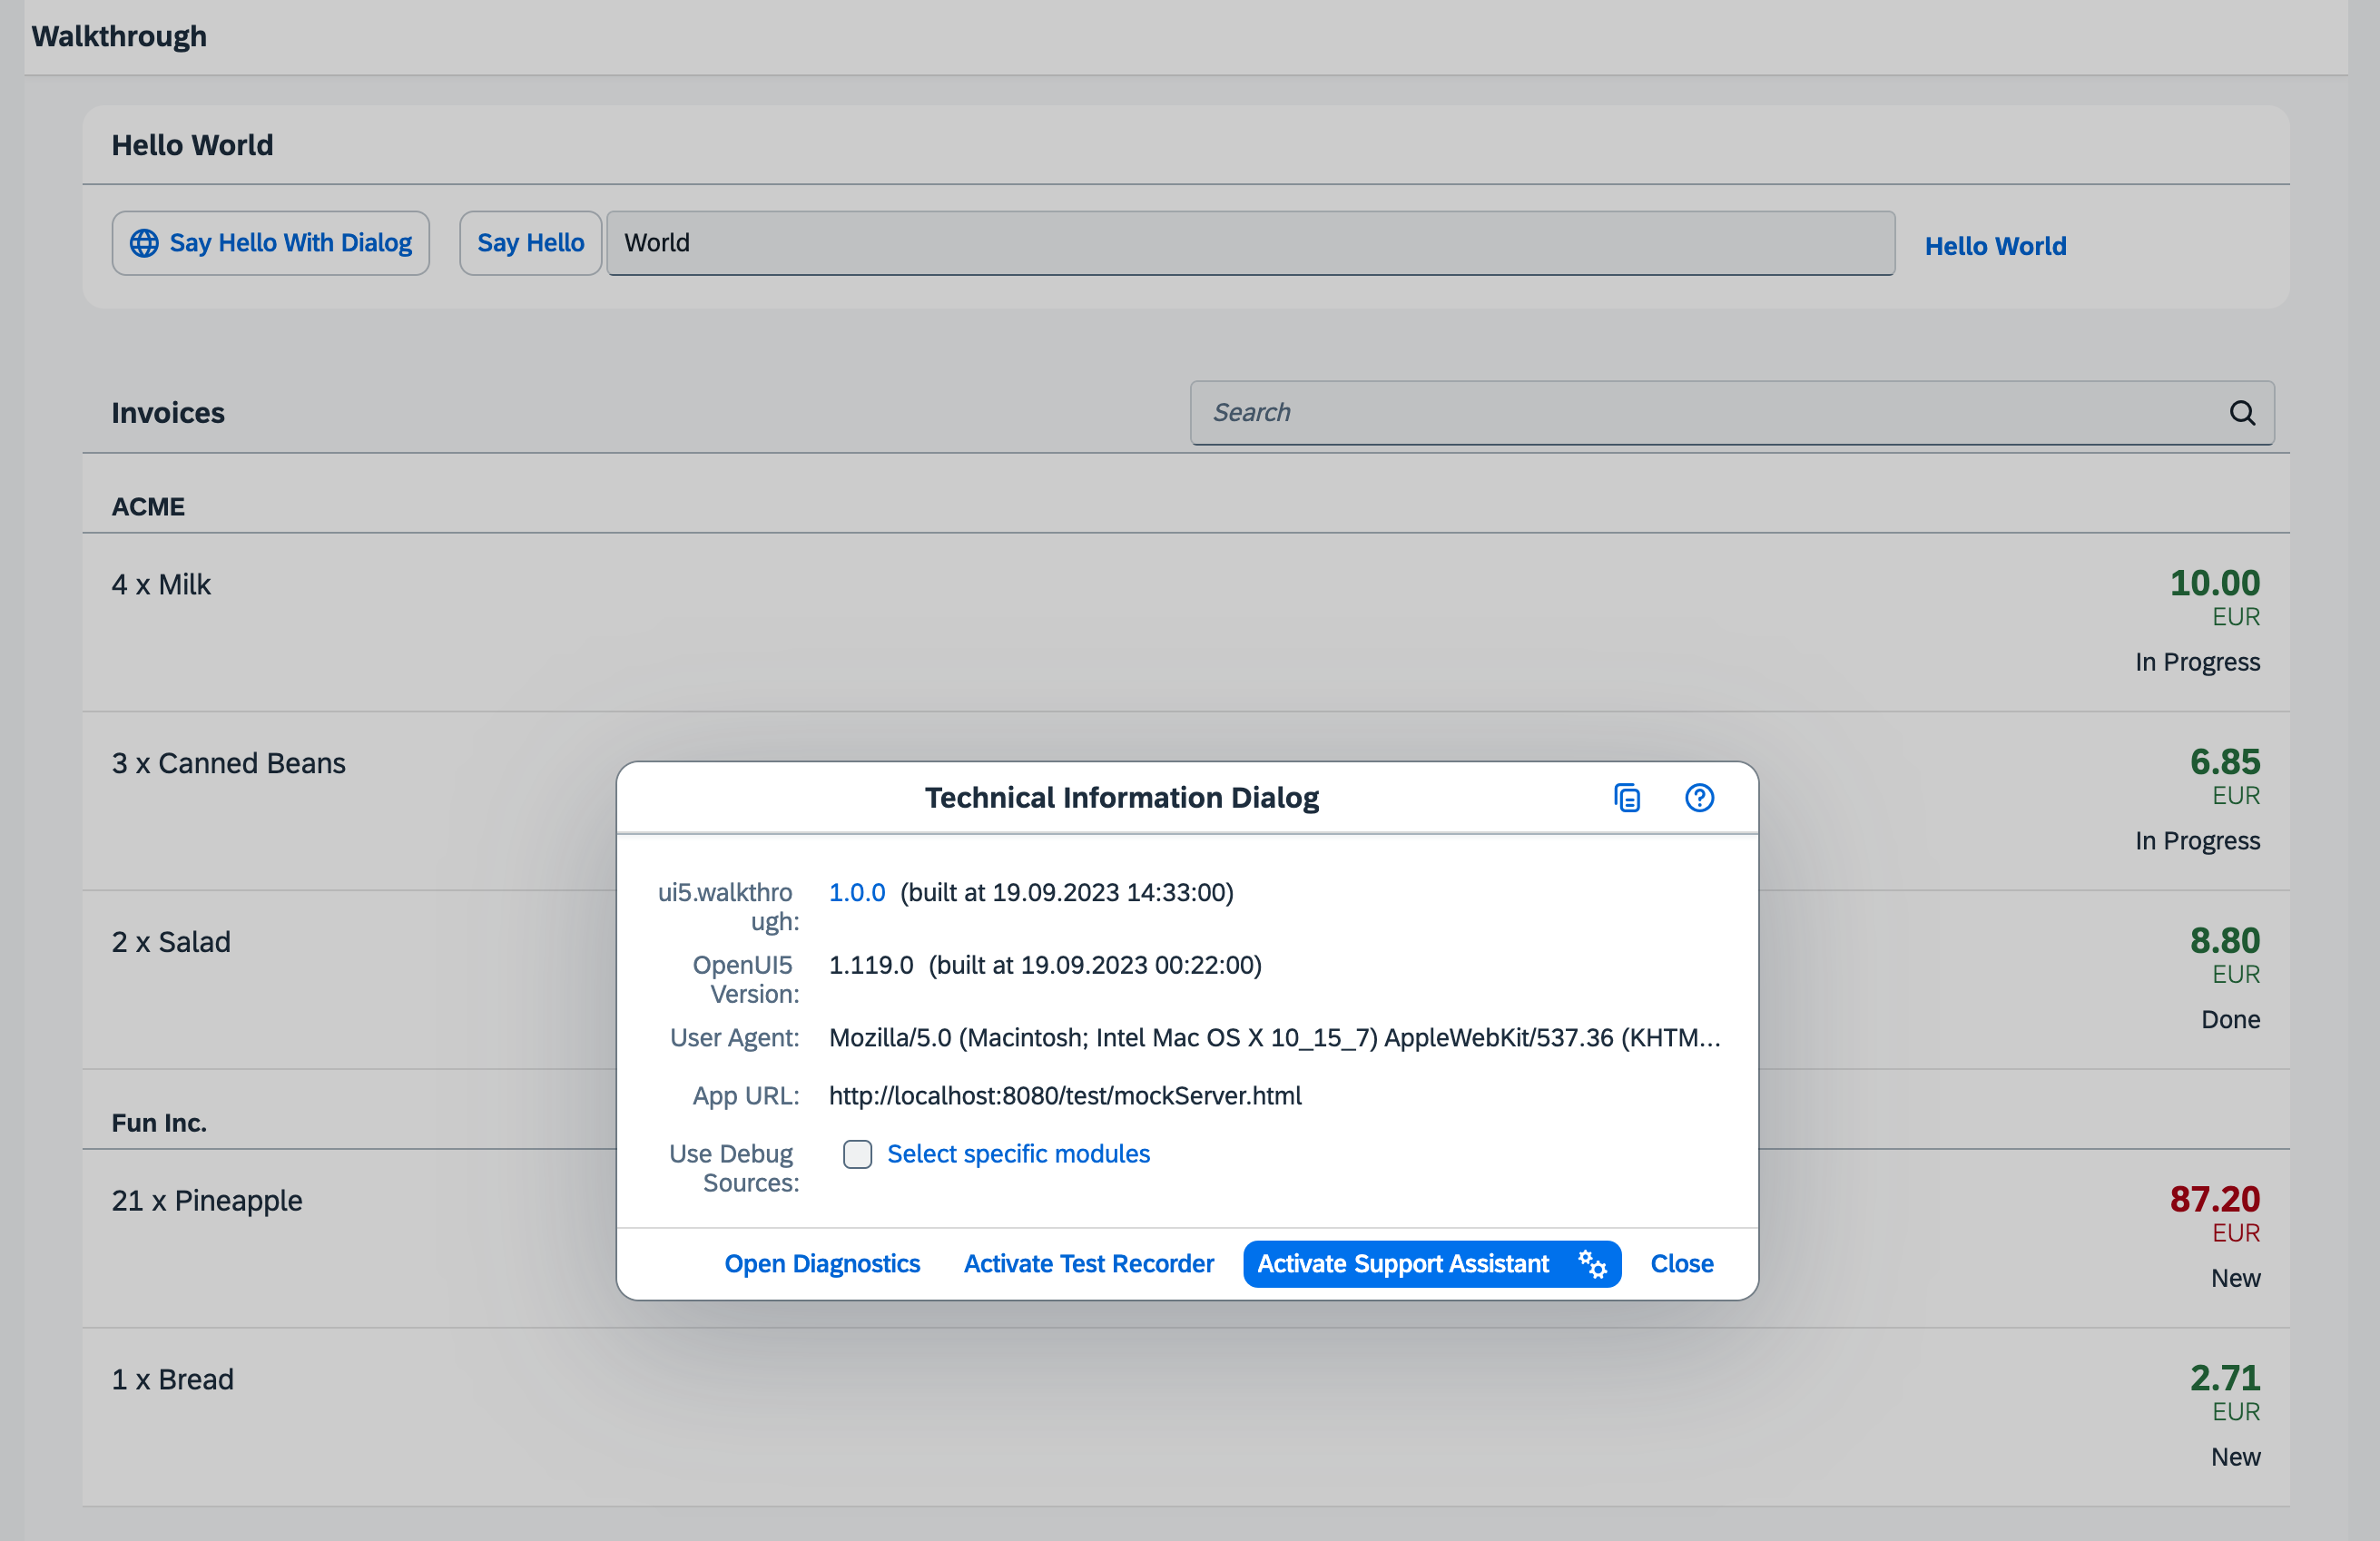This screenshot has height=1541, width=2380.
Task: Click the Support Assistant settings gear icon
Action: click(1592, 1264)
